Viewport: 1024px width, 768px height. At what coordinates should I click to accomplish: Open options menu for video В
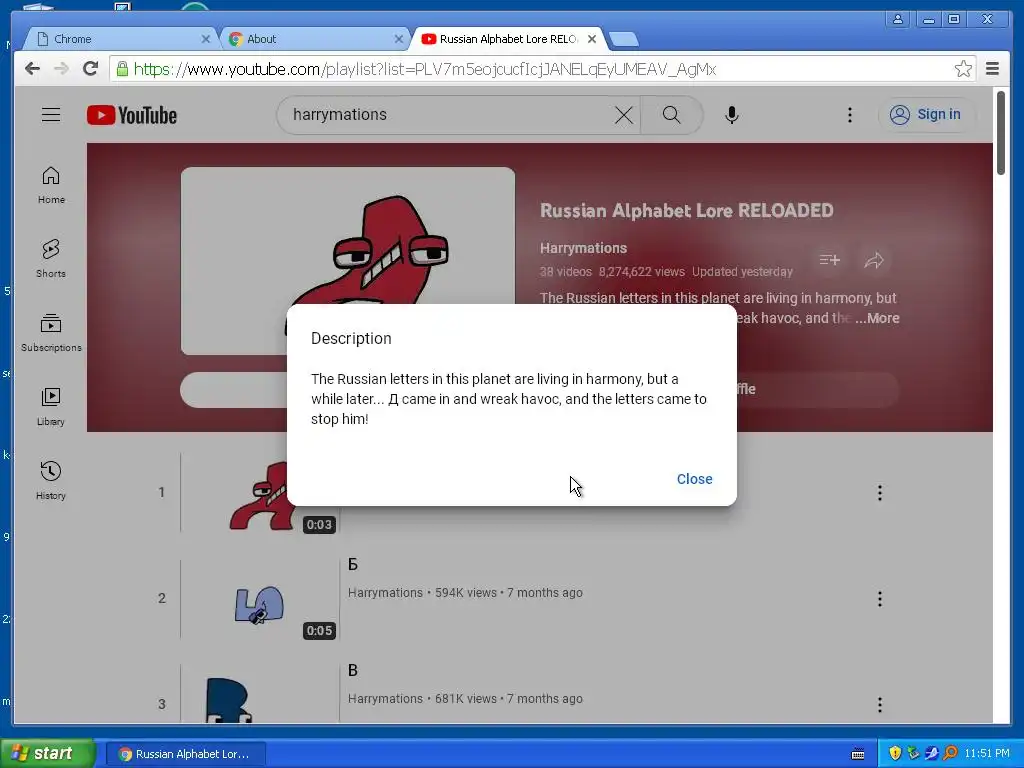(880, 705)
